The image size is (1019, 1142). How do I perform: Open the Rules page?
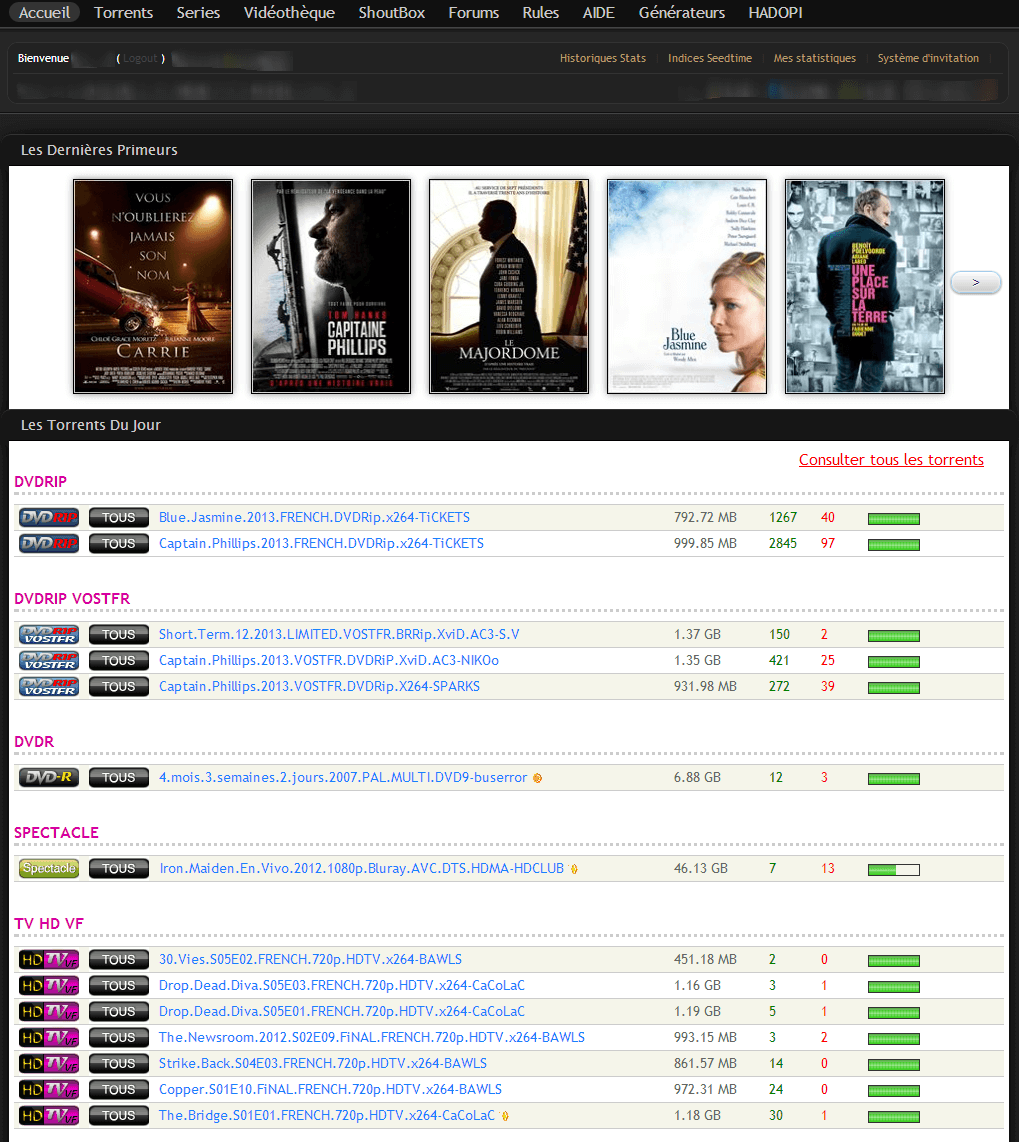[540, 12]
